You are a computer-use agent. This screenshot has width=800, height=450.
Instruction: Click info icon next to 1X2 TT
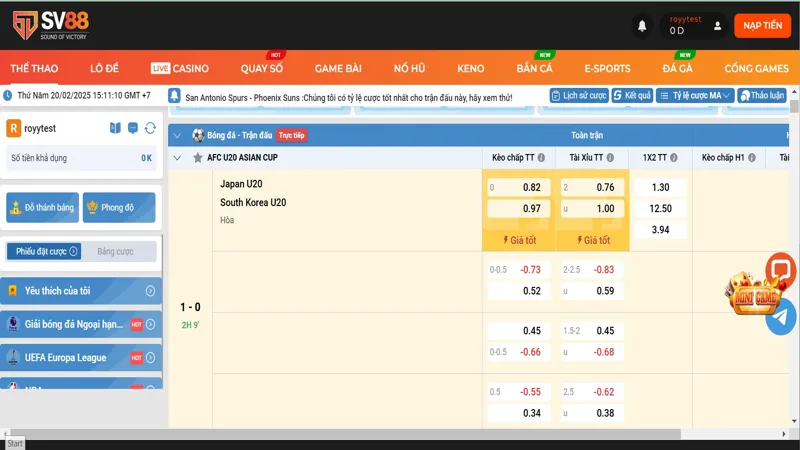pos(674,158)
